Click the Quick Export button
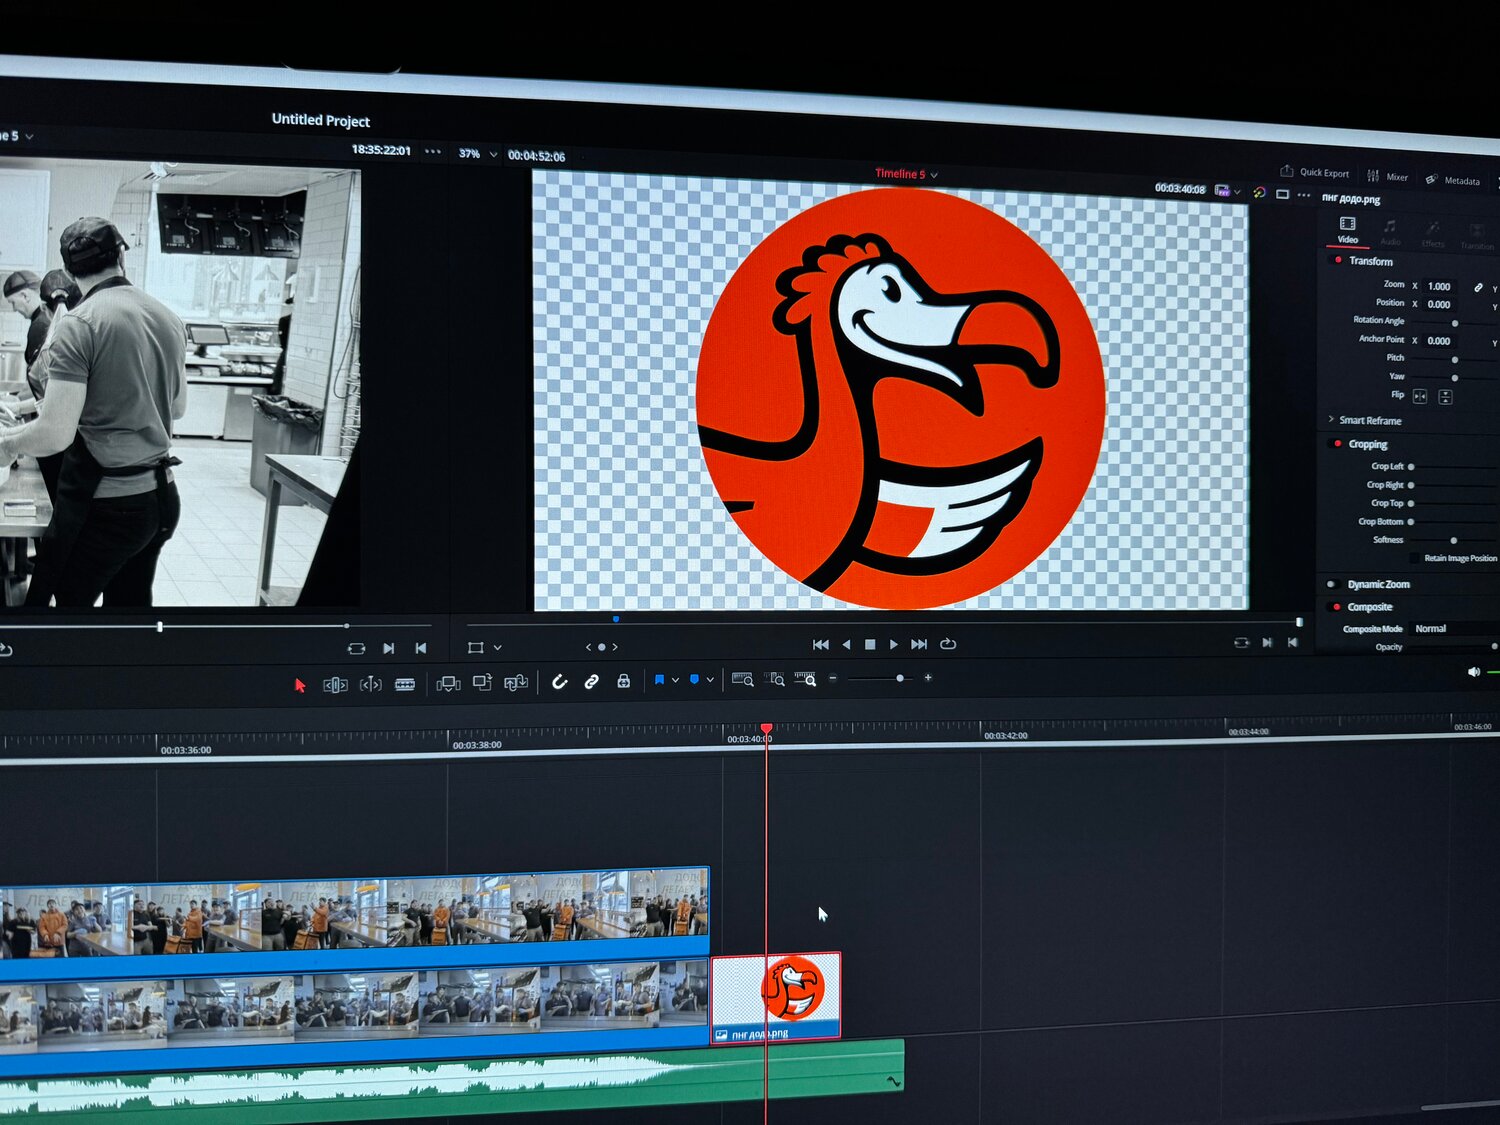The image size is (1500, 1125). click(x=1315, y=172)
